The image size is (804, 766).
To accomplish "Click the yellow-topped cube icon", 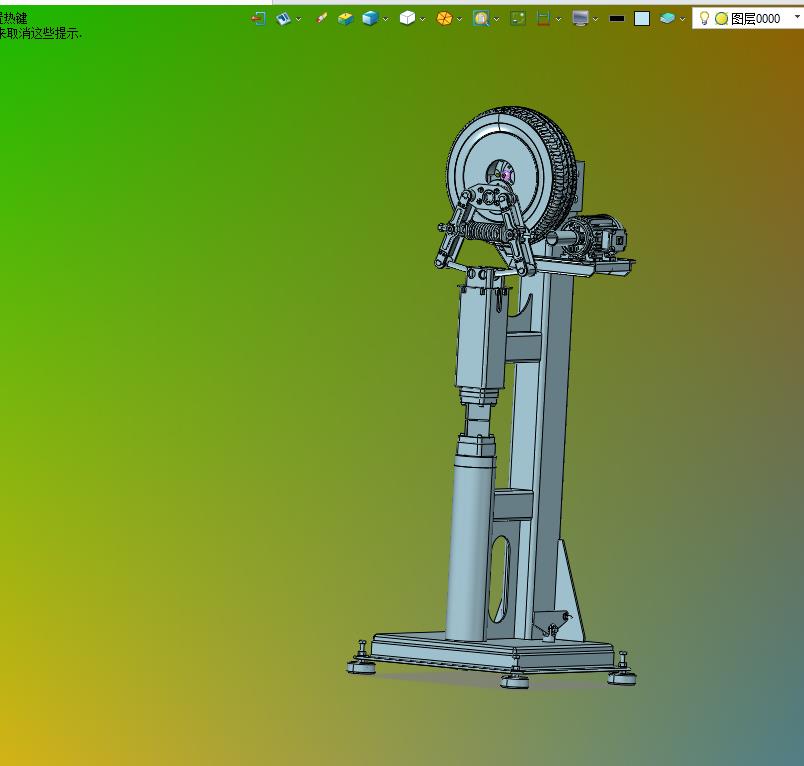I will pos(346,19).
